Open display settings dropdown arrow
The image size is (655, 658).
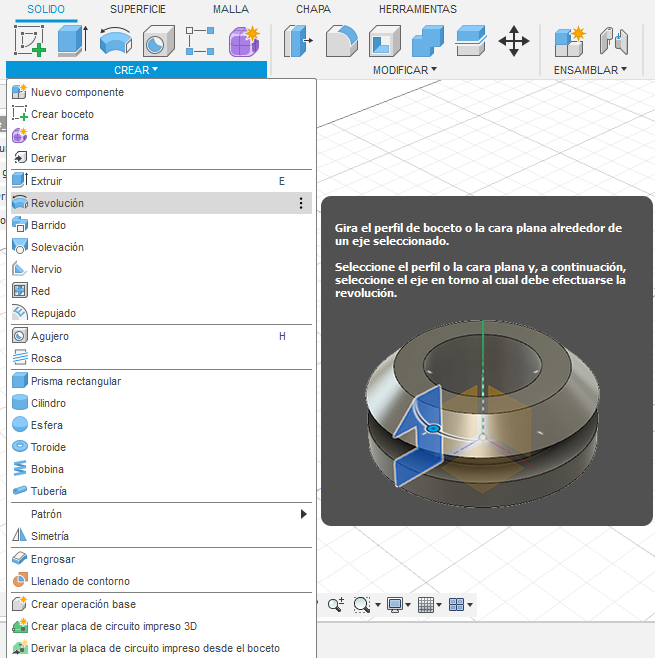[408, 605]
